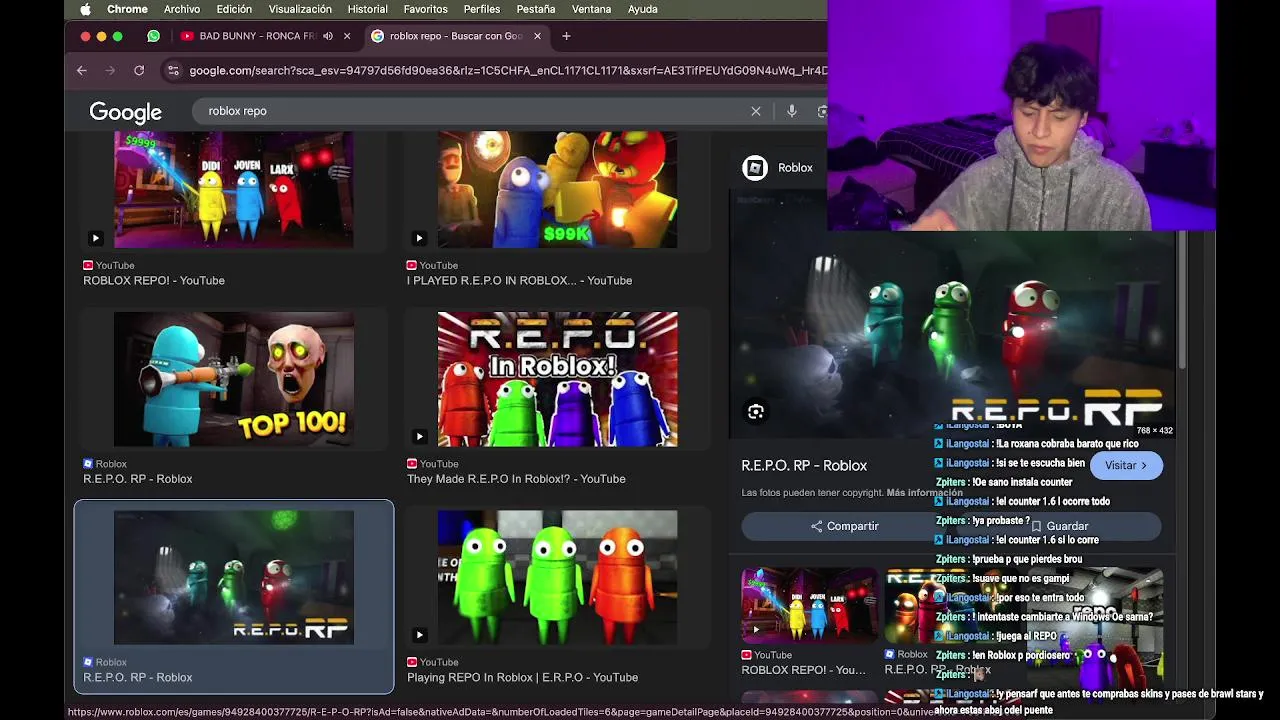Image resolution: width=1280 pixels, height=720 pixels.
Task: Mute audio on the Bad Bunny tab
Action: 327,36
